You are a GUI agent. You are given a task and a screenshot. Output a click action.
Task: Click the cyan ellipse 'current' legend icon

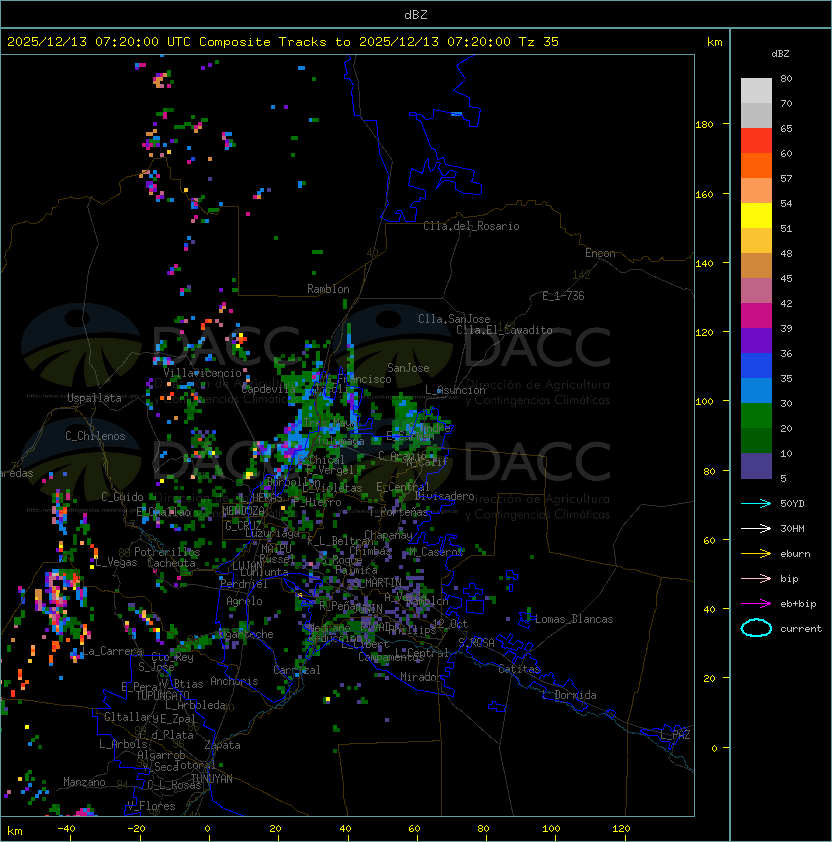(756, 628)
